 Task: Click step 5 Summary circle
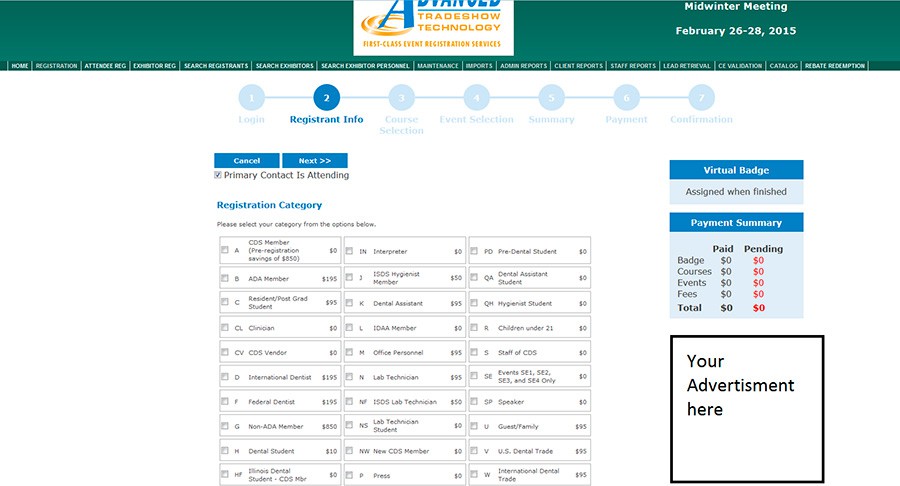(x=551, y=98)
